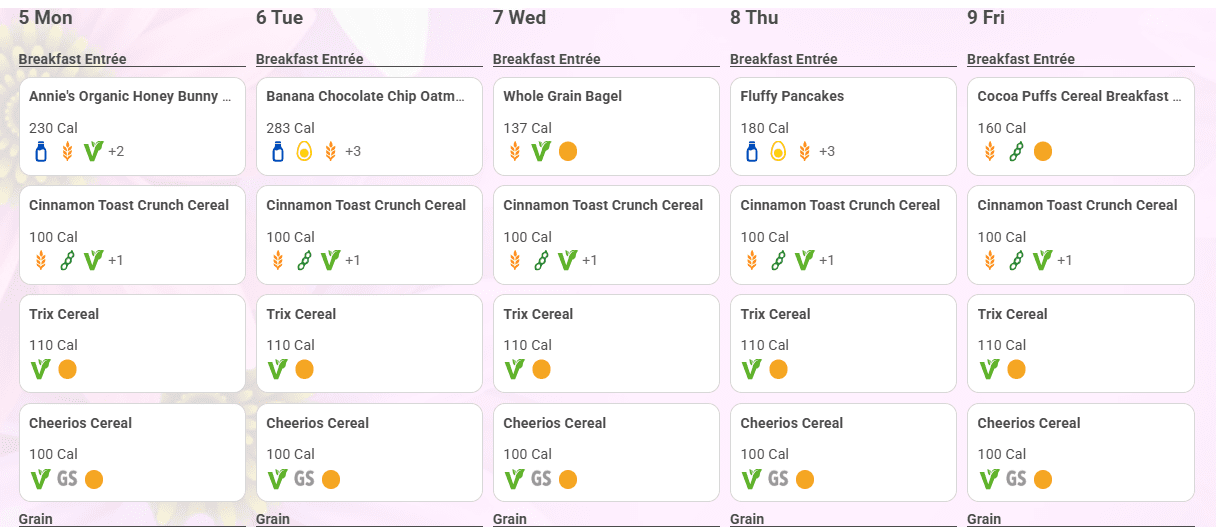The height and width of the screenshot is (527, 1216).
Task: Expand +3 icons on Banana Chocolate Chip Oatmeal
Action: click(x=353, y=151)
